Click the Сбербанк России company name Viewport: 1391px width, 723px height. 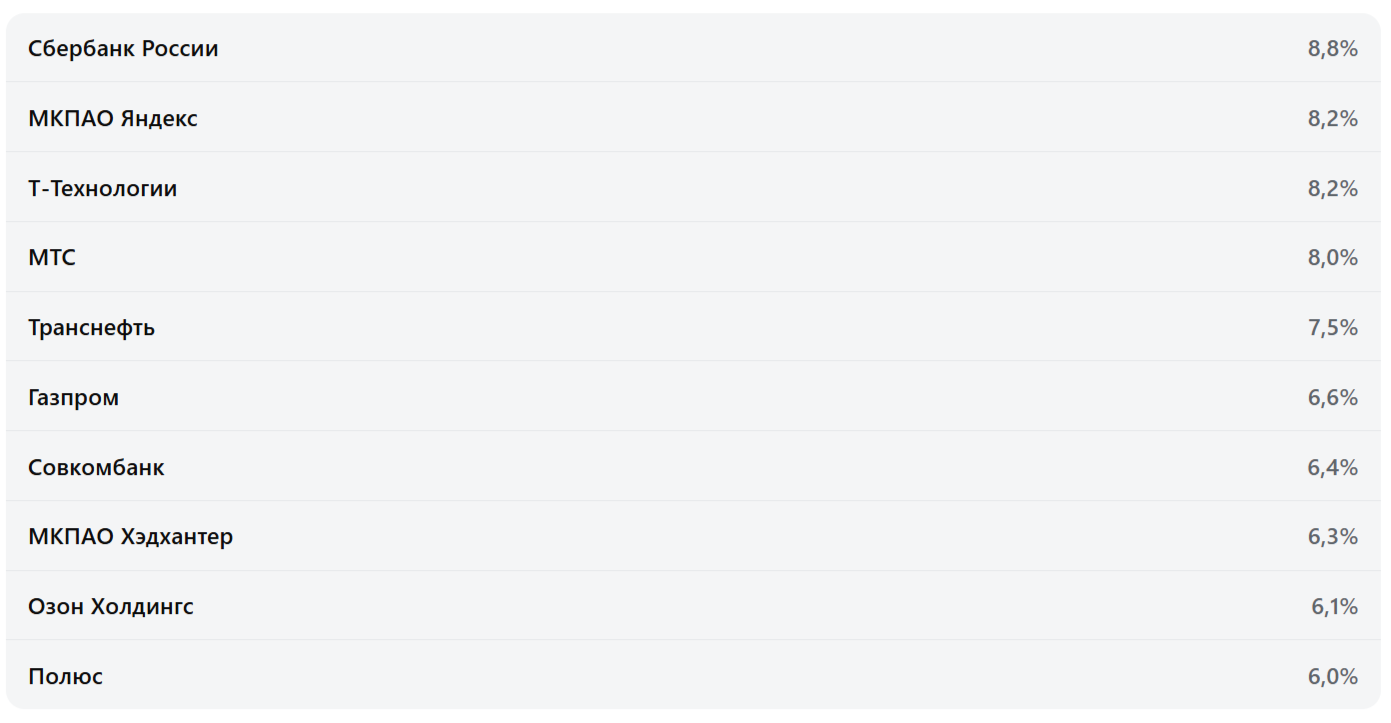(x=123, y=49)
